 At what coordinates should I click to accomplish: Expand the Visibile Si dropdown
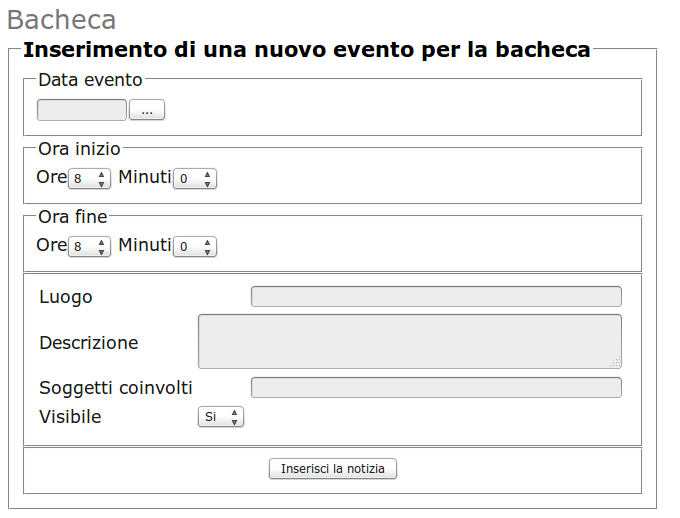click(220, 417)
